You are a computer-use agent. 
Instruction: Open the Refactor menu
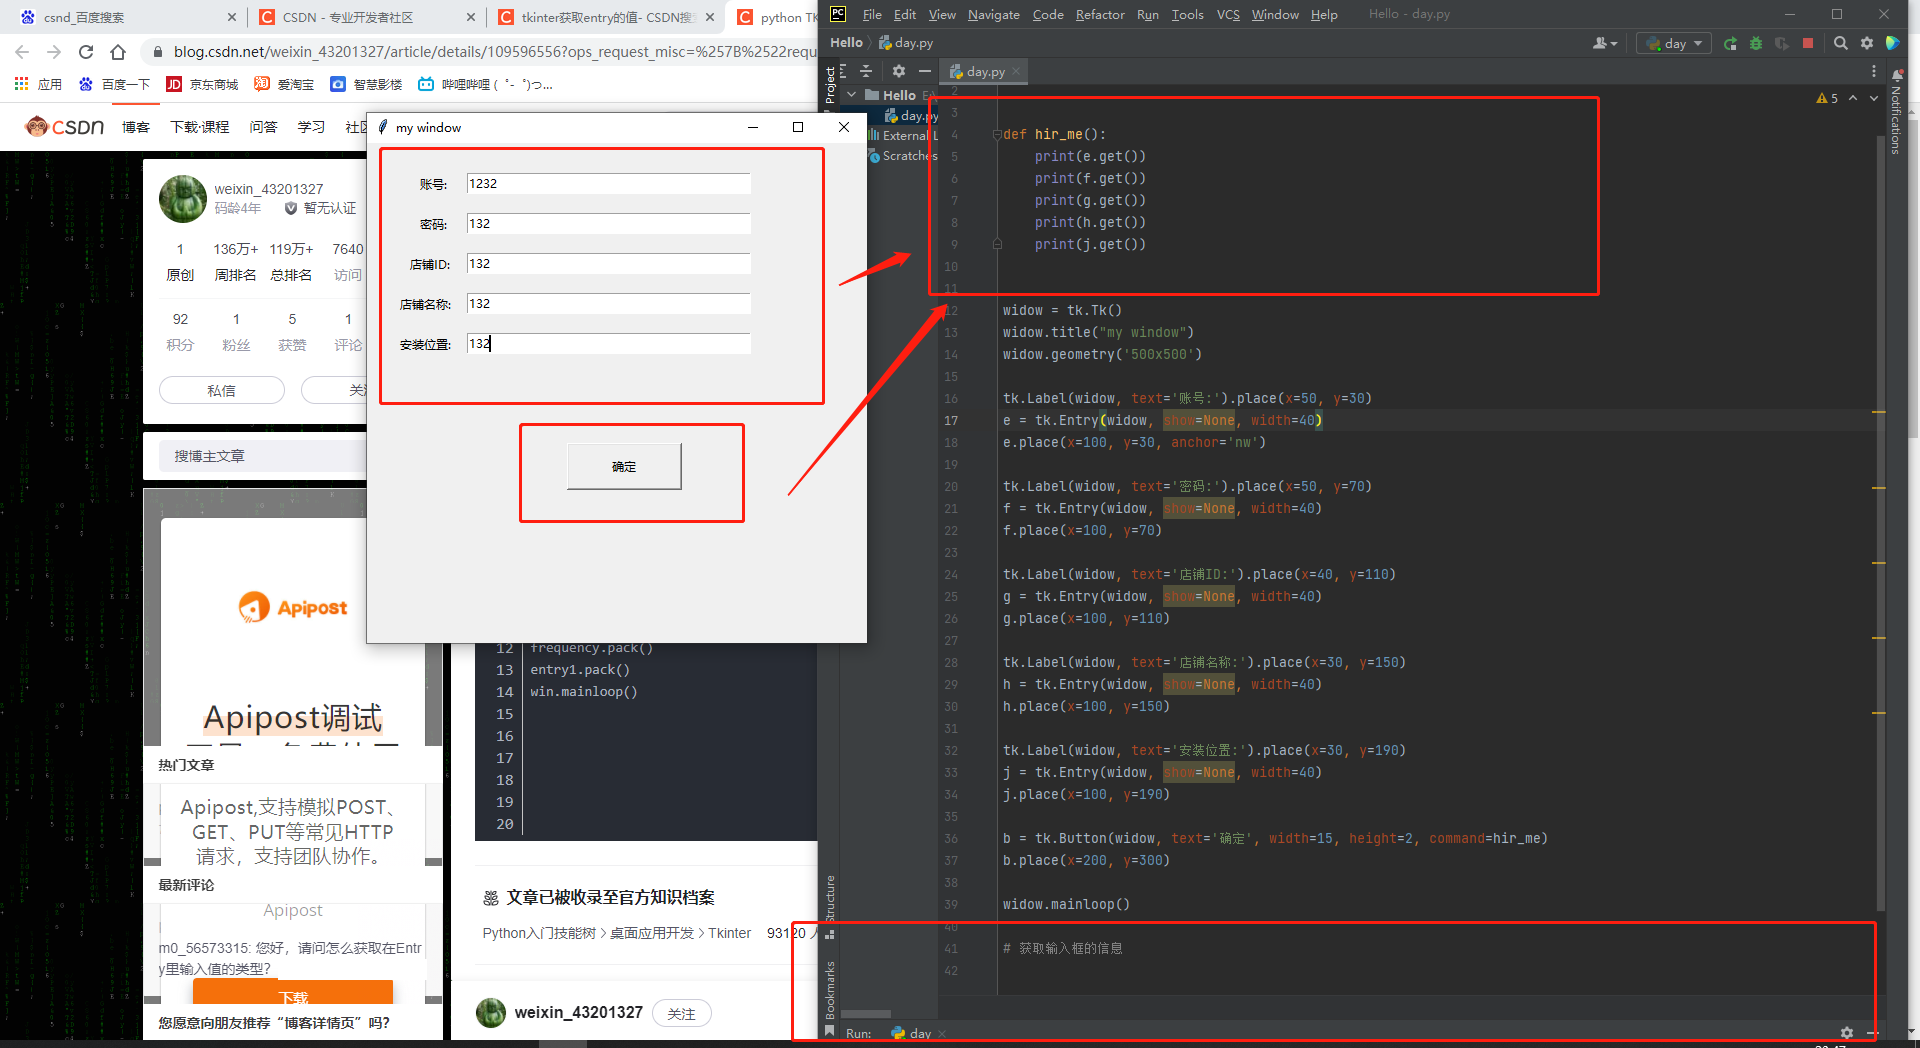1099,14
